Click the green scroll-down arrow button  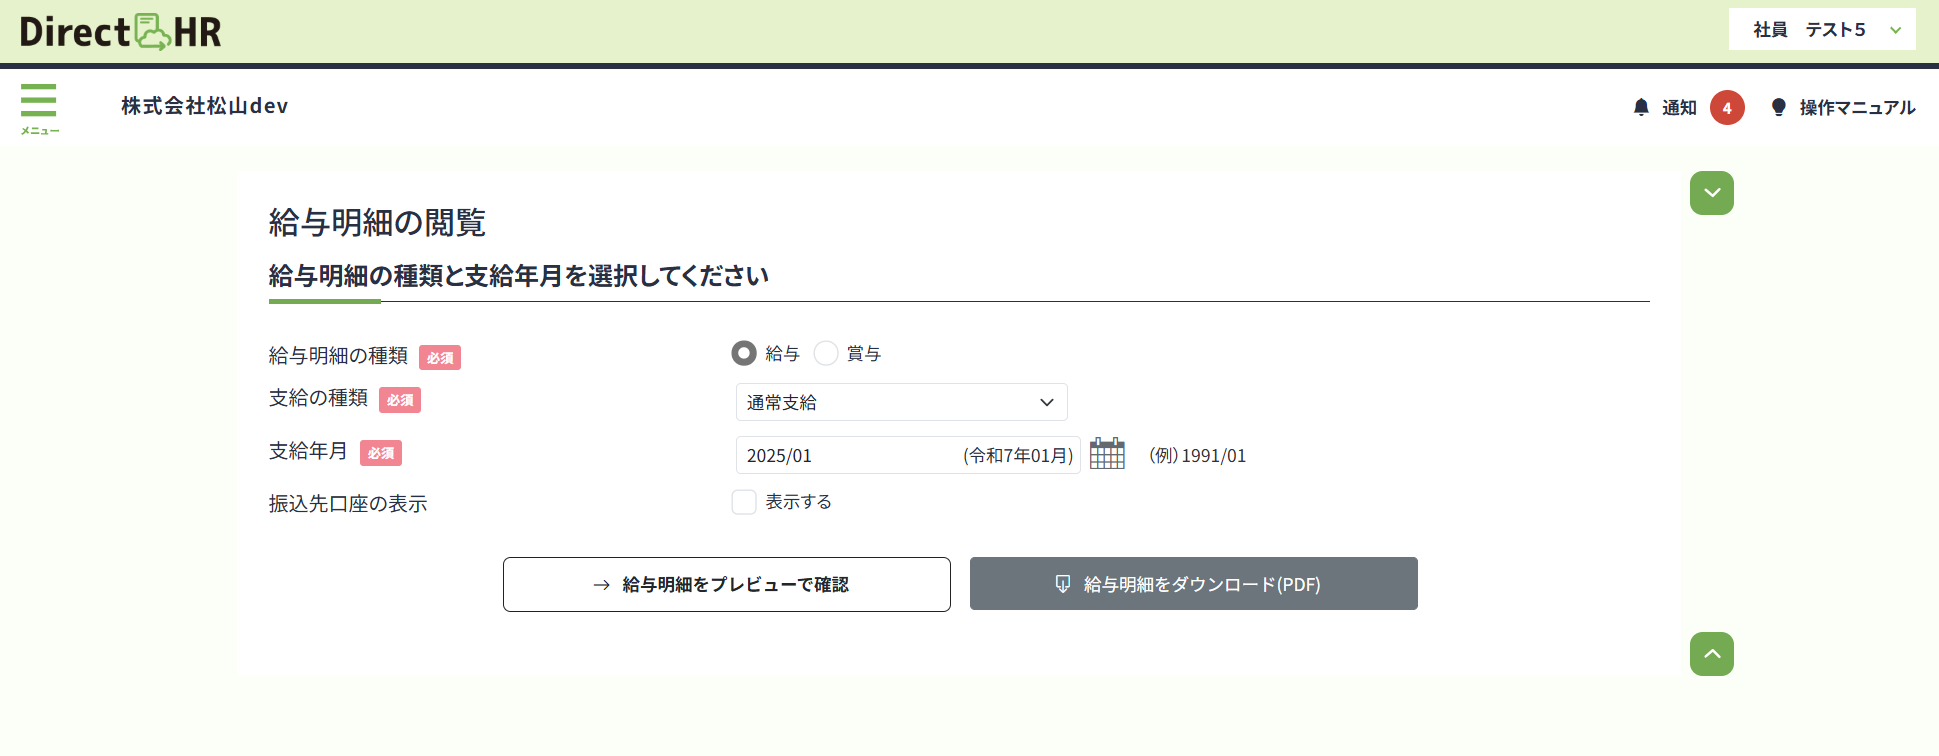click(1712, 193)
